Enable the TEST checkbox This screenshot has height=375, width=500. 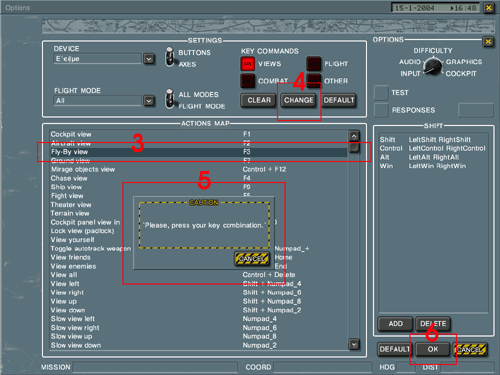click(x=381, y=93)
